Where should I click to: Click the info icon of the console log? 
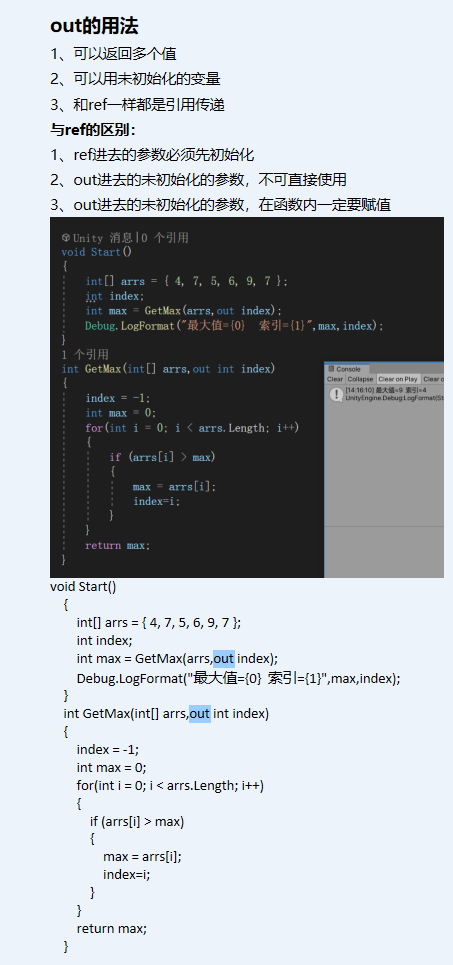(x=335, y=394)
